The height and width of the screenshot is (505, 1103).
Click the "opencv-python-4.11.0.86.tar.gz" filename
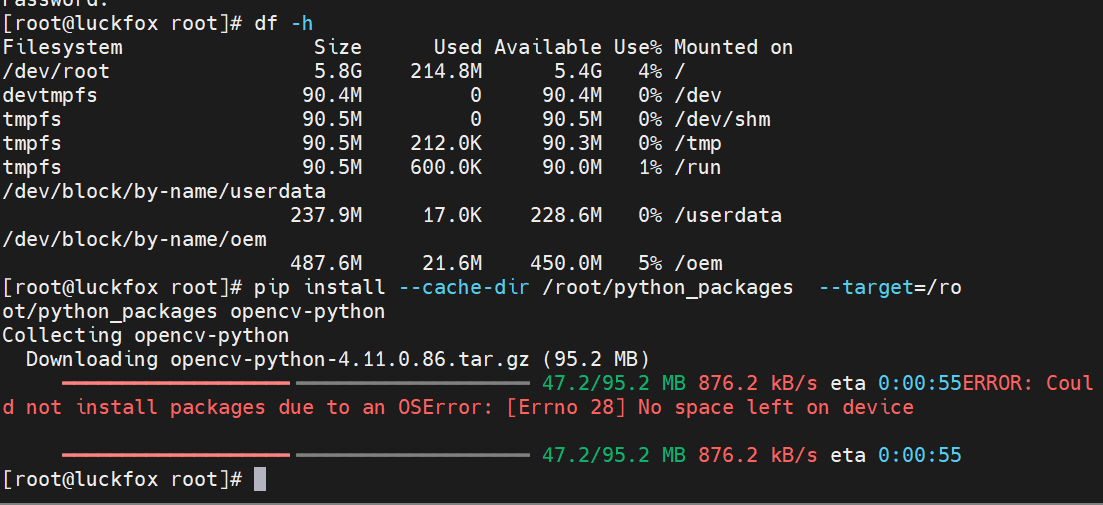coord(350,359)
